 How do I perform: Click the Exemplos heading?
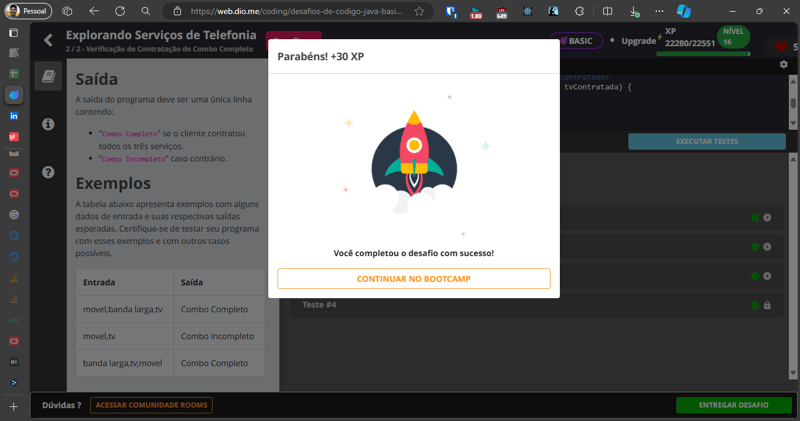[x=113, y=183]
